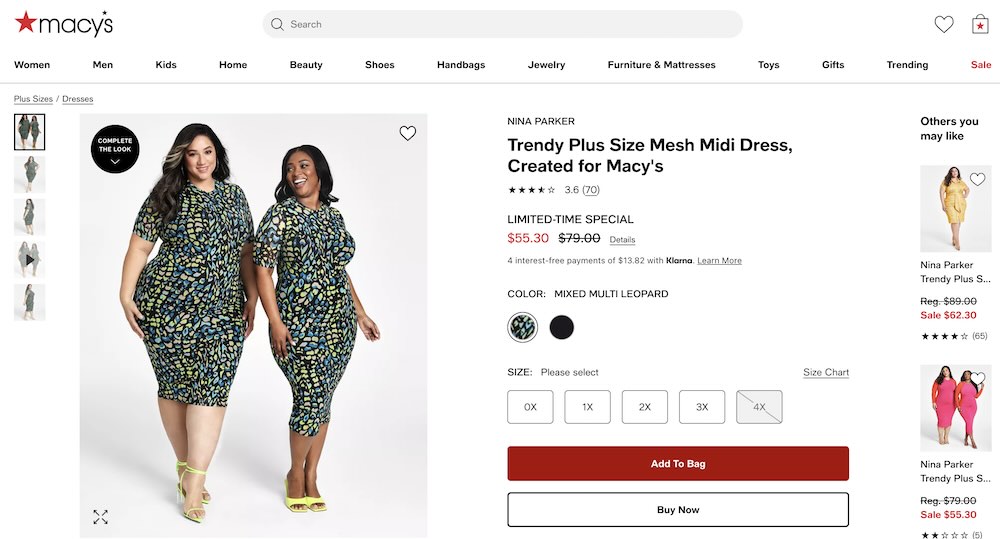Screen dimensions: 1000x539
Task: Open the Size Chart
Action: coord(826,373)
